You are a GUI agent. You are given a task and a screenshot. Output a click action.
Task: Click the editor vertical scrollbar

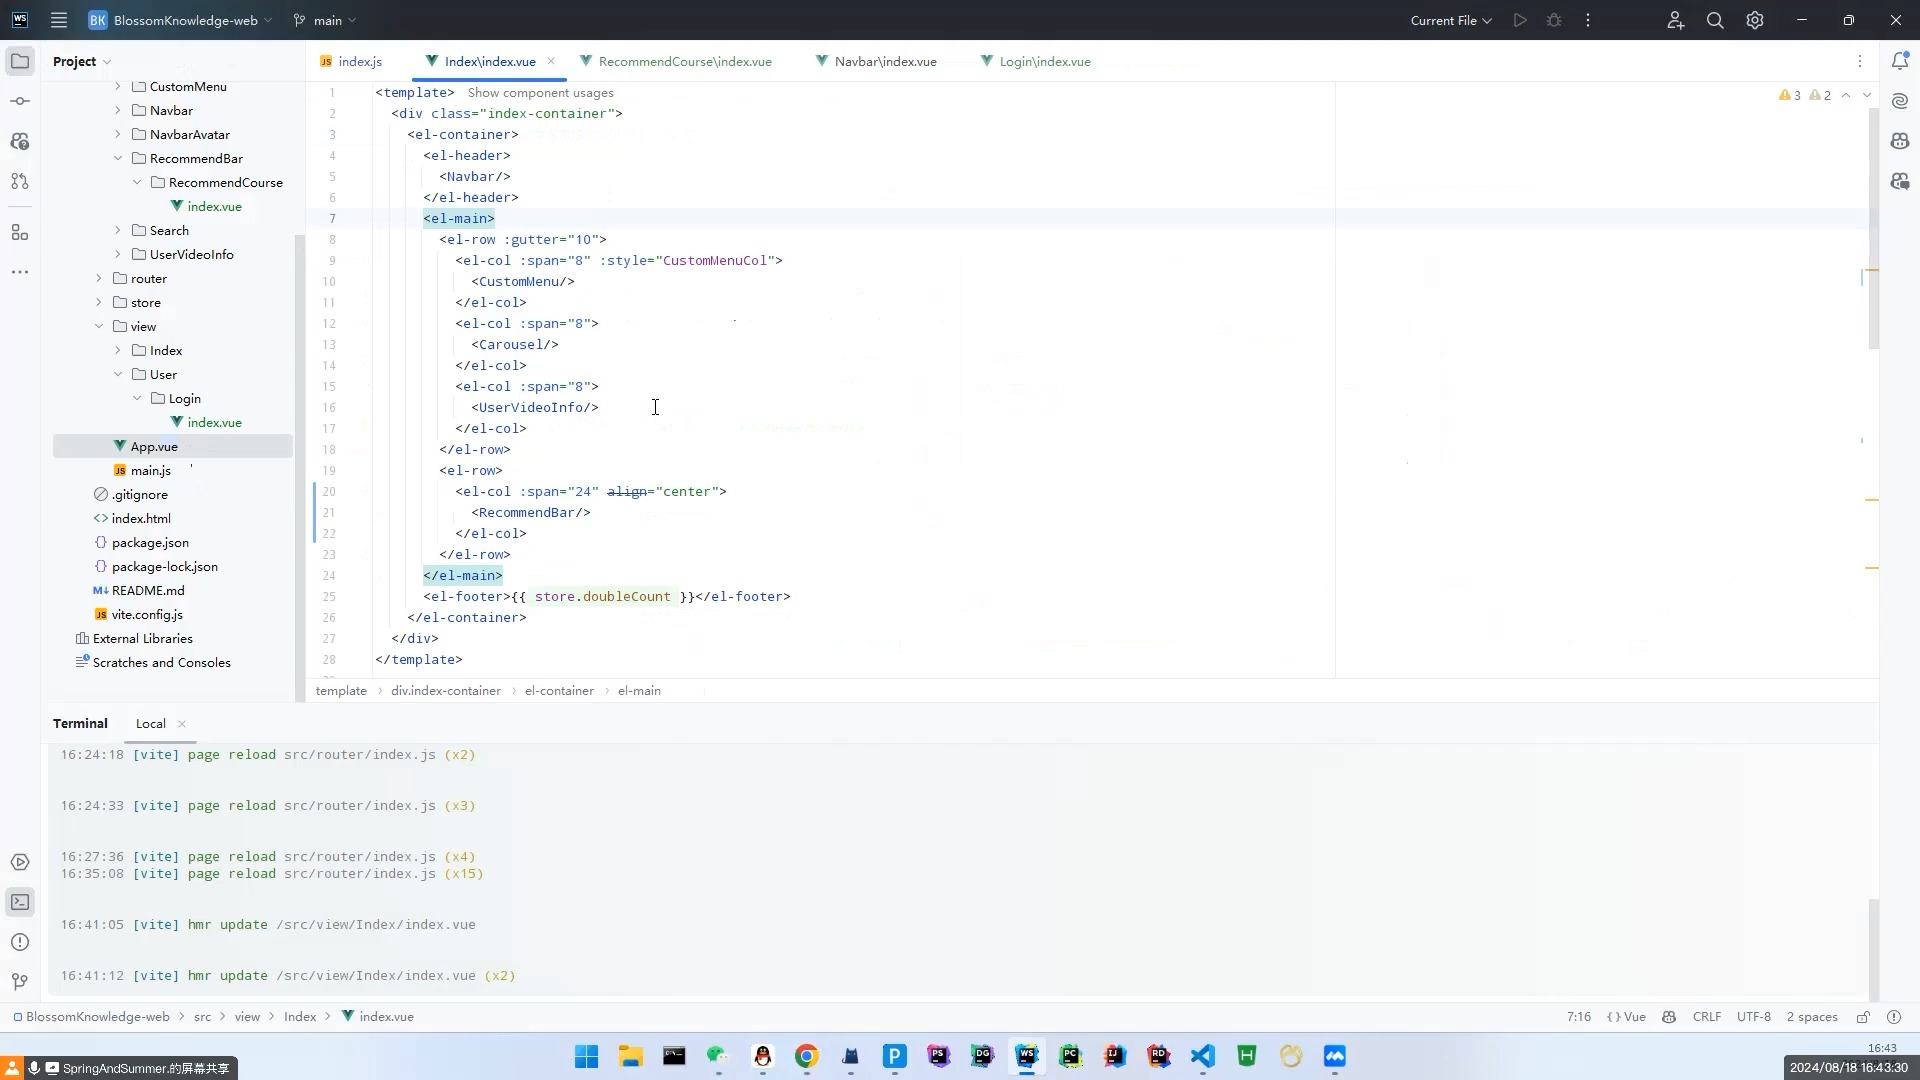1873,230
